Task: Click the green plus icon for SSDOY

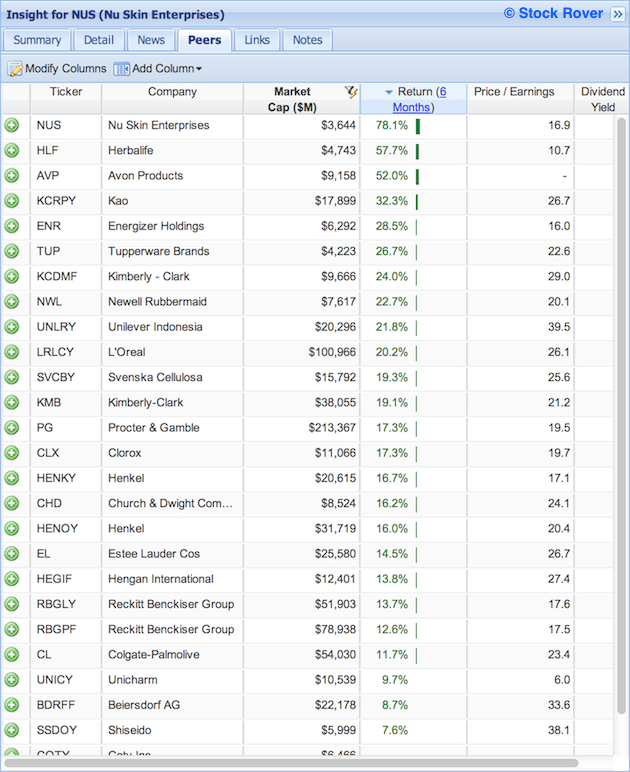Action: point(11,730)
